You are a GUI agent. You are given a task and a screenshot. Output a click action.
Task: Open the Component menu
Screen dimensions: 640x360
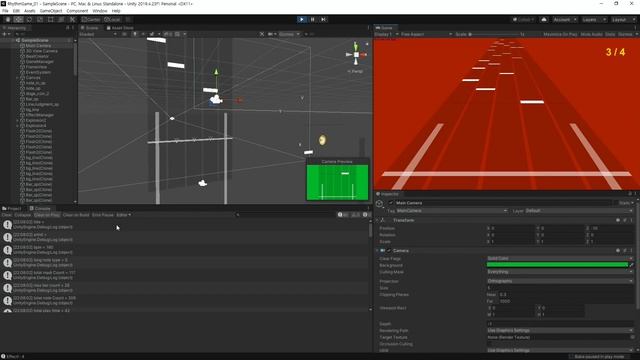point(77,11)
